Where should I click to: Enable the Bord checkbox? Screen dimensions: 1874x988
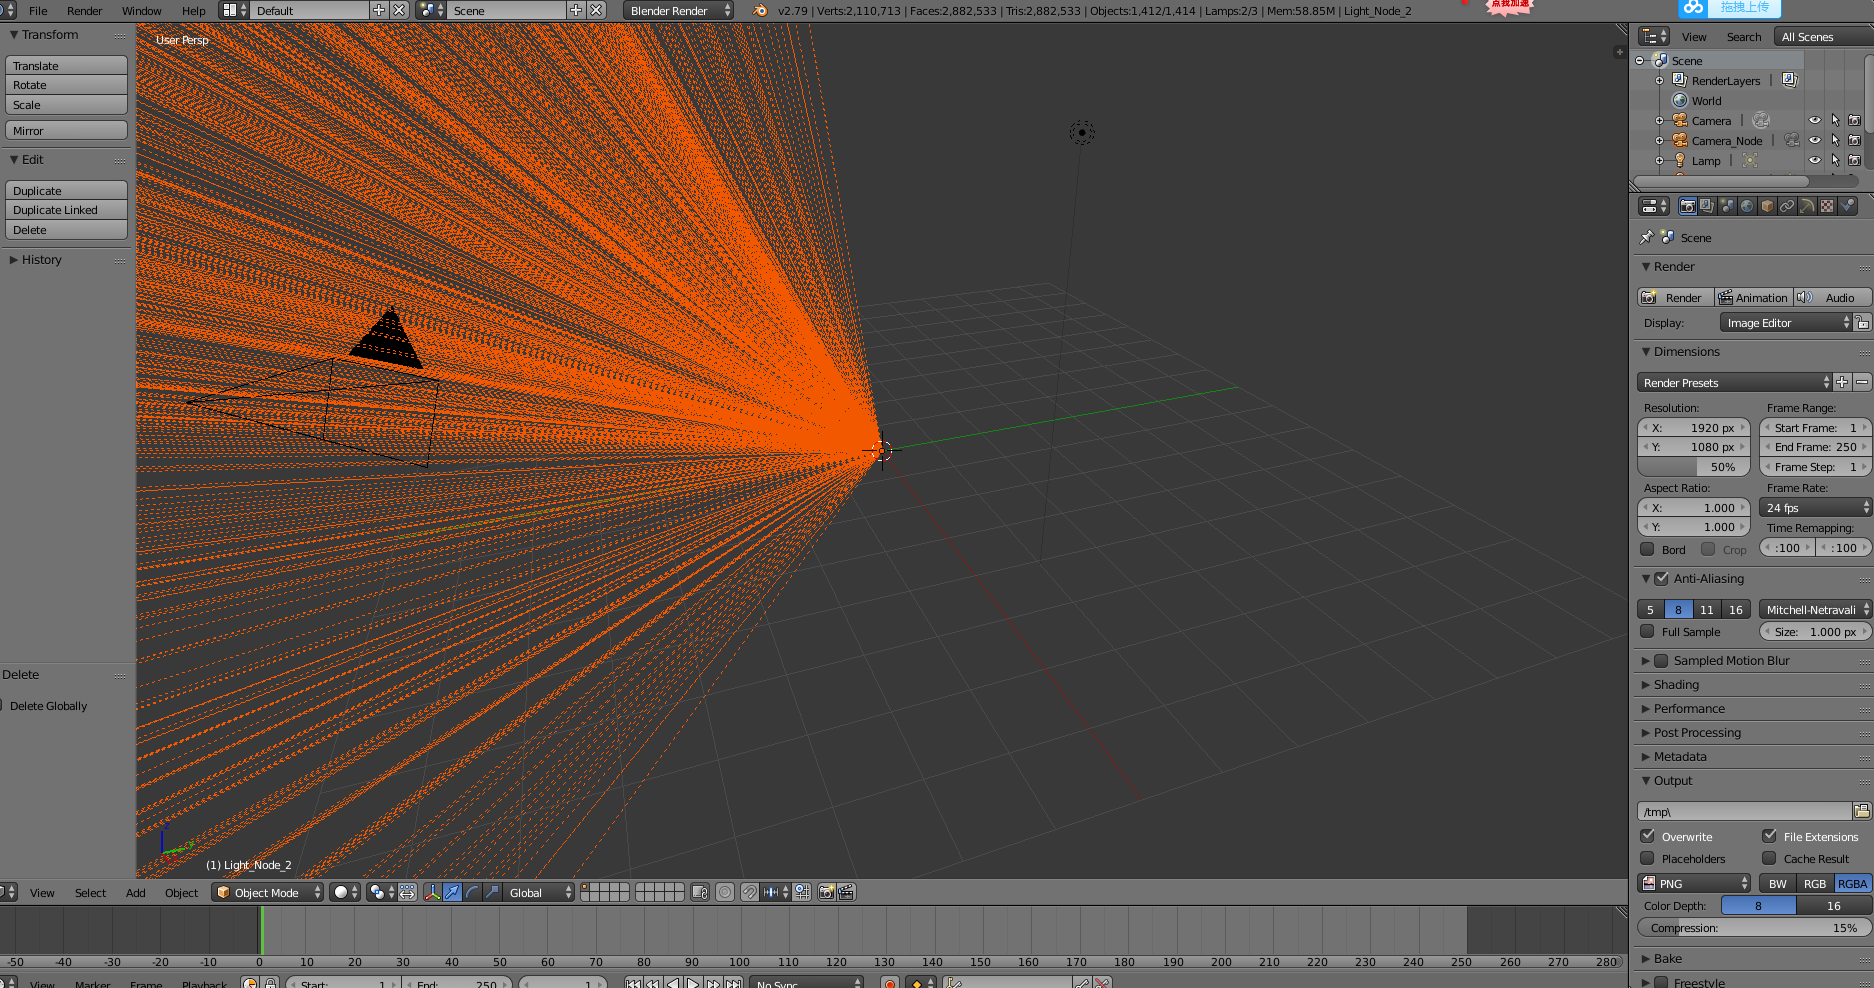[1647, 549]
